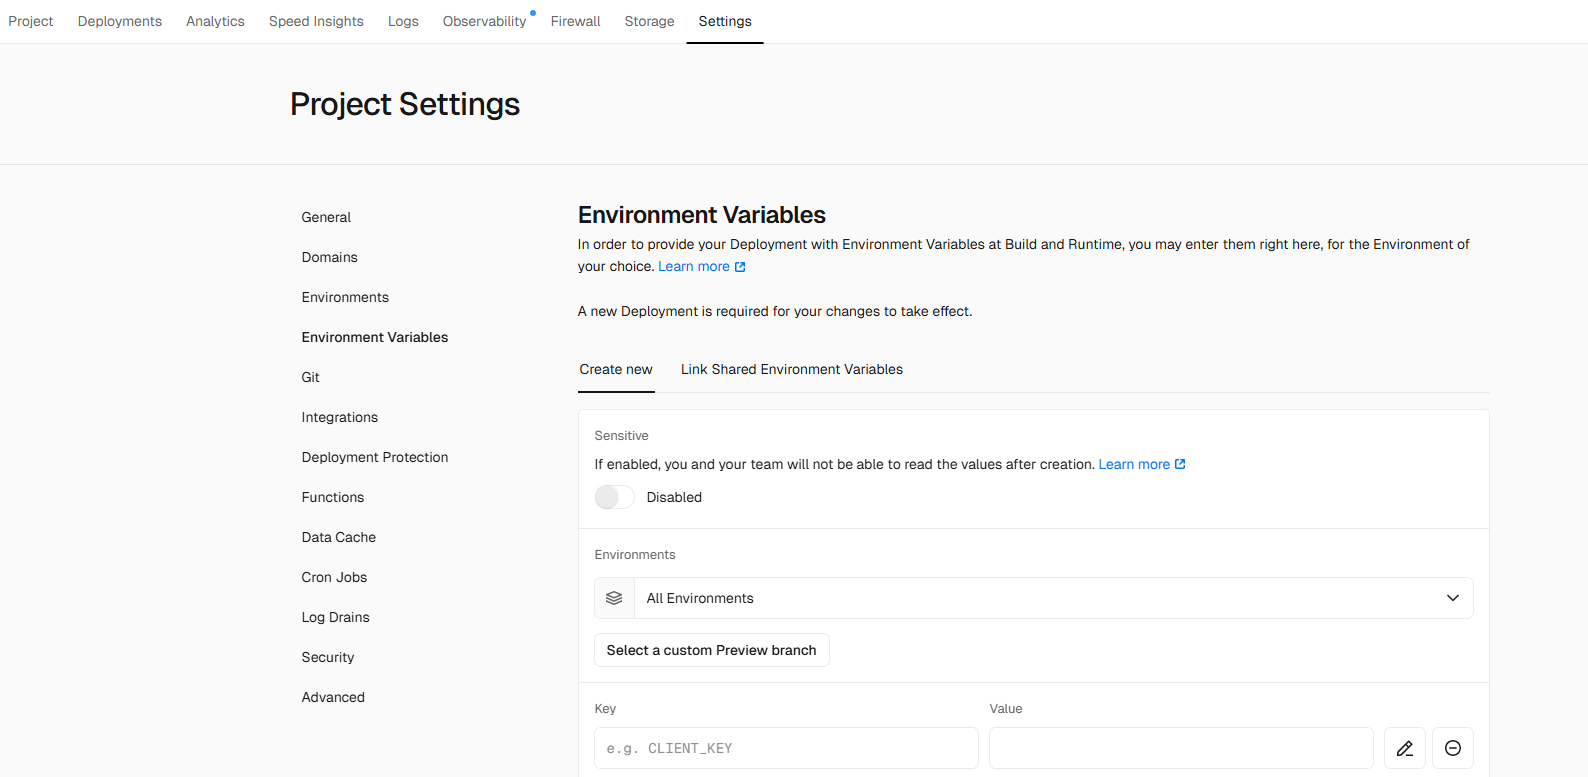This screenshot has height=777, width=1588.
Task: Open the Observability tab
Action: pos(484,21)
